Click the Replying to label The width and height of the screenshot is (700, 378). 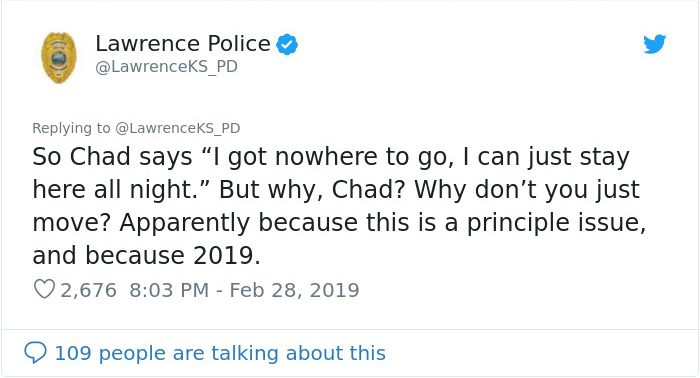[x=71, y=128]
